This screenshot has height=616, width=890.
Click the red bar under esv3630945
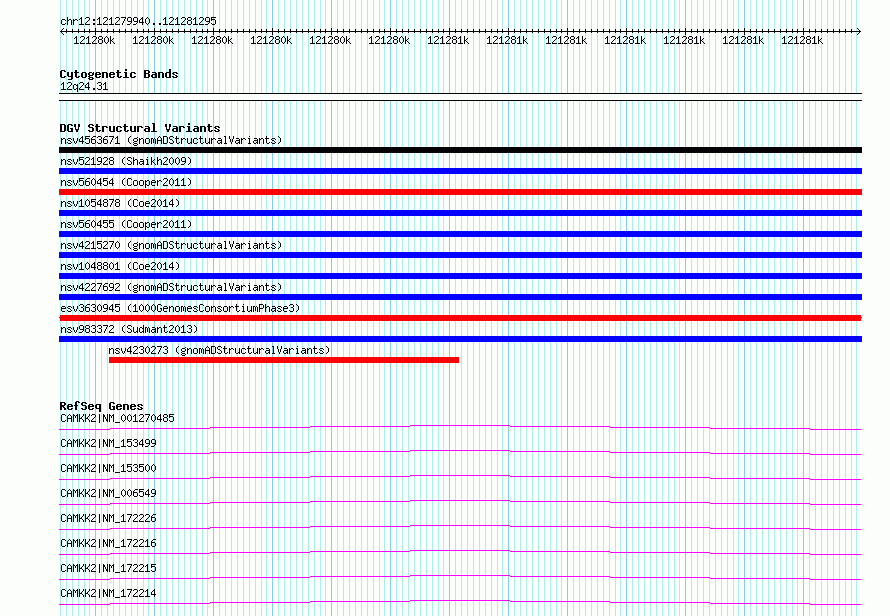[x=460, y=318]
